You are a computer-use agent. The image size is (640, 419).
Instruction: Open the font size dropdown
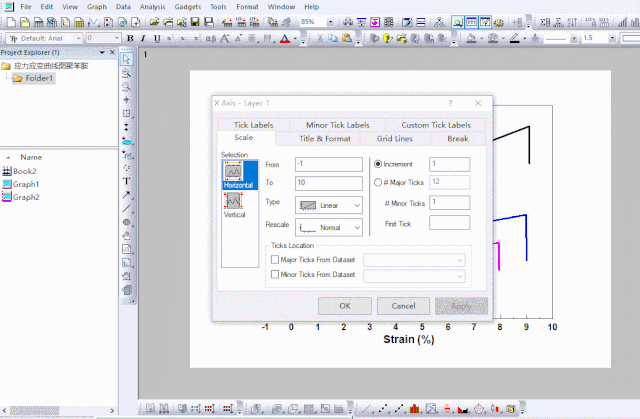pyautogui.click(x=117, y=39)
